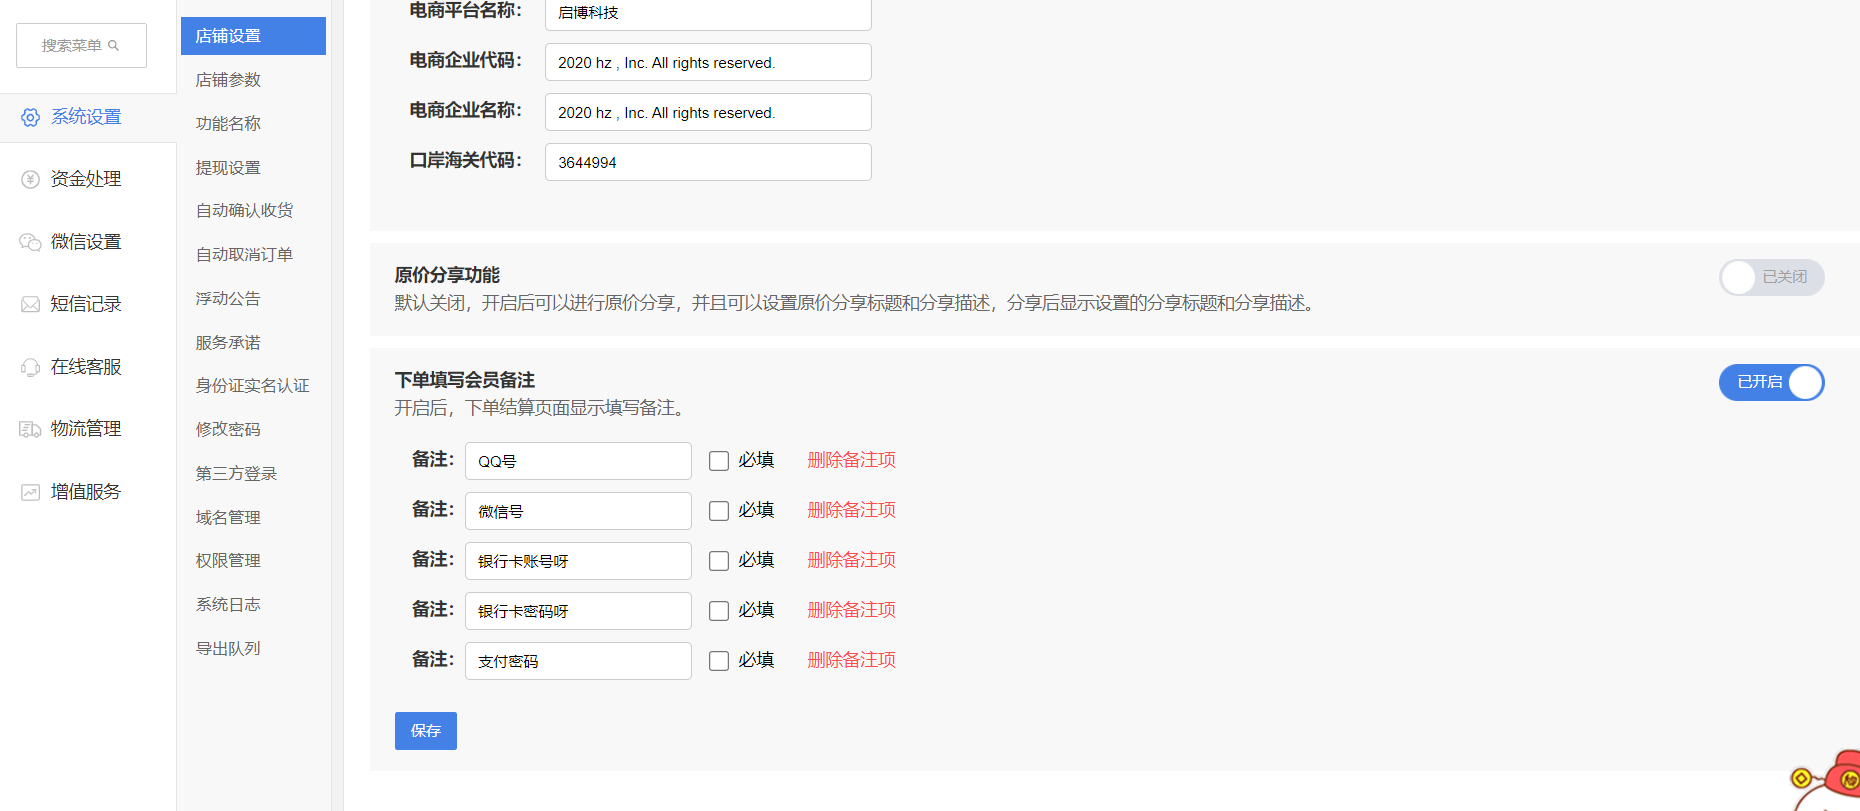Go to 权限管理 in the submenu
The image size is (1860, 811).
(x=228, y=561)
